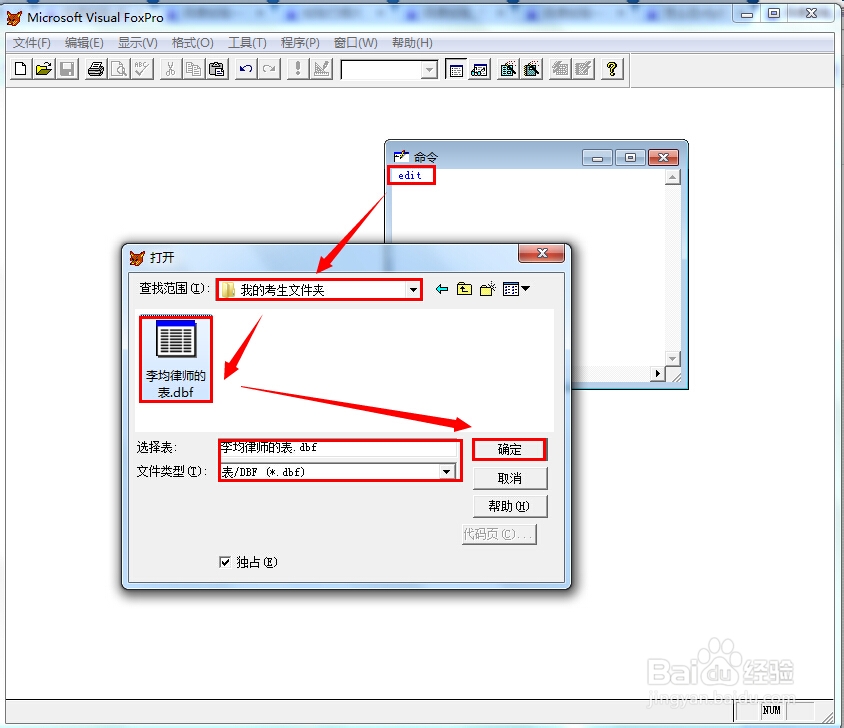Open the 文件(F) menu
The image size is (844, 728).
tap(31, 43)
